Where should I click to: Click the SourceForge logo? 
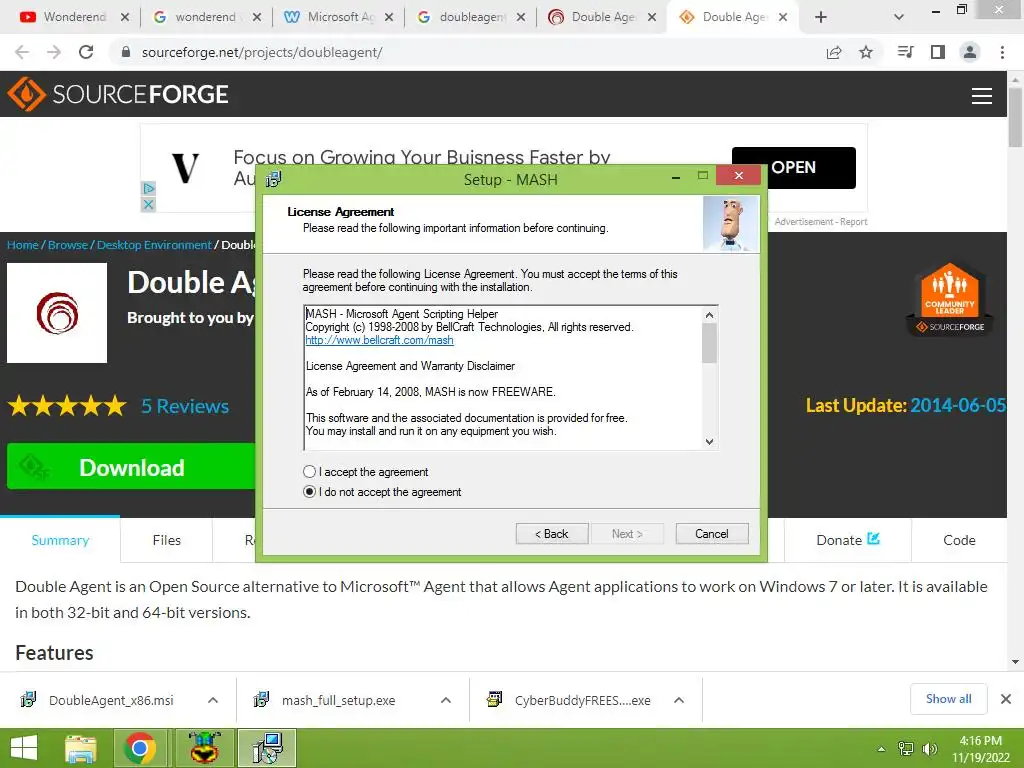(x=118, y=94)
